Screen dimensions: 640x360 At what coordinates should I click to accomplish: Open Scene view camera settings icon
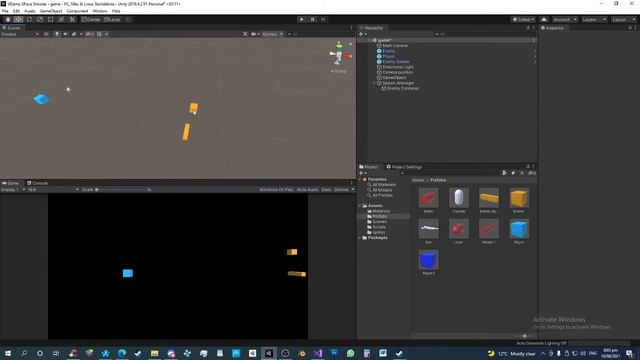(255, 34)
